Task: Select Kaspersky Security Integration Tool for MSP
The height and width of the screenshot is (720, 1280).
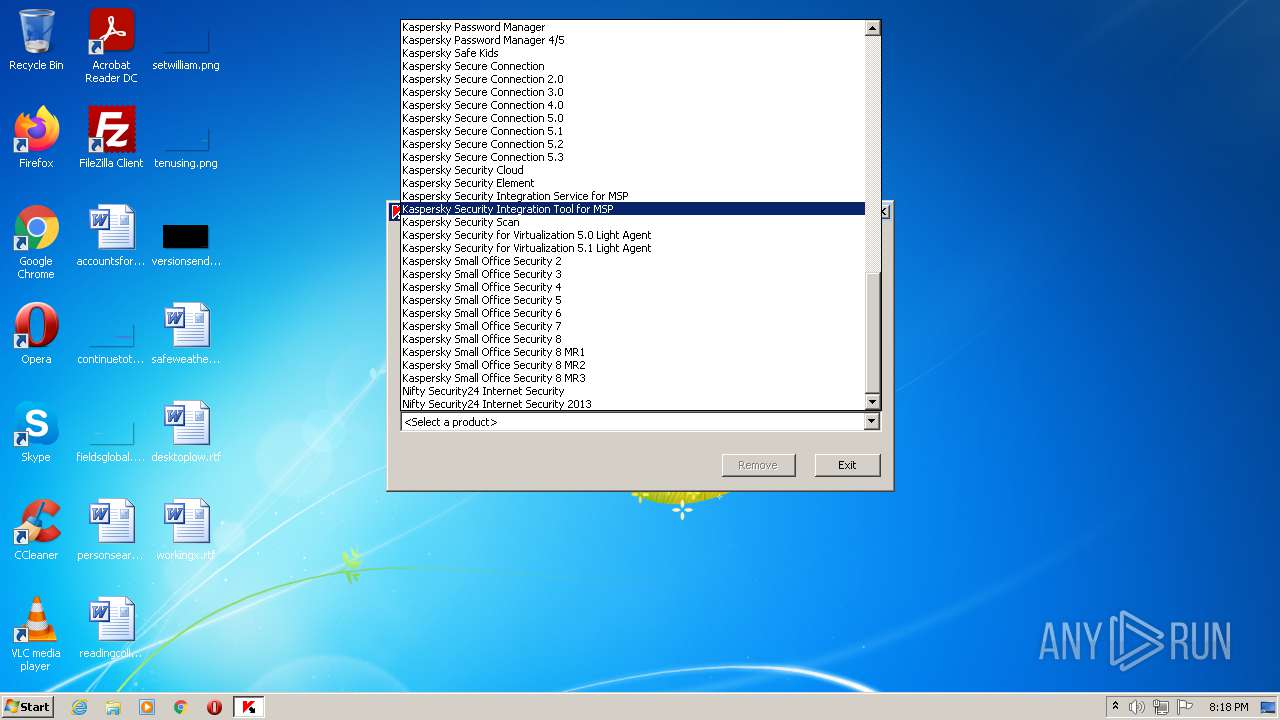Action: tap(633, 209)
